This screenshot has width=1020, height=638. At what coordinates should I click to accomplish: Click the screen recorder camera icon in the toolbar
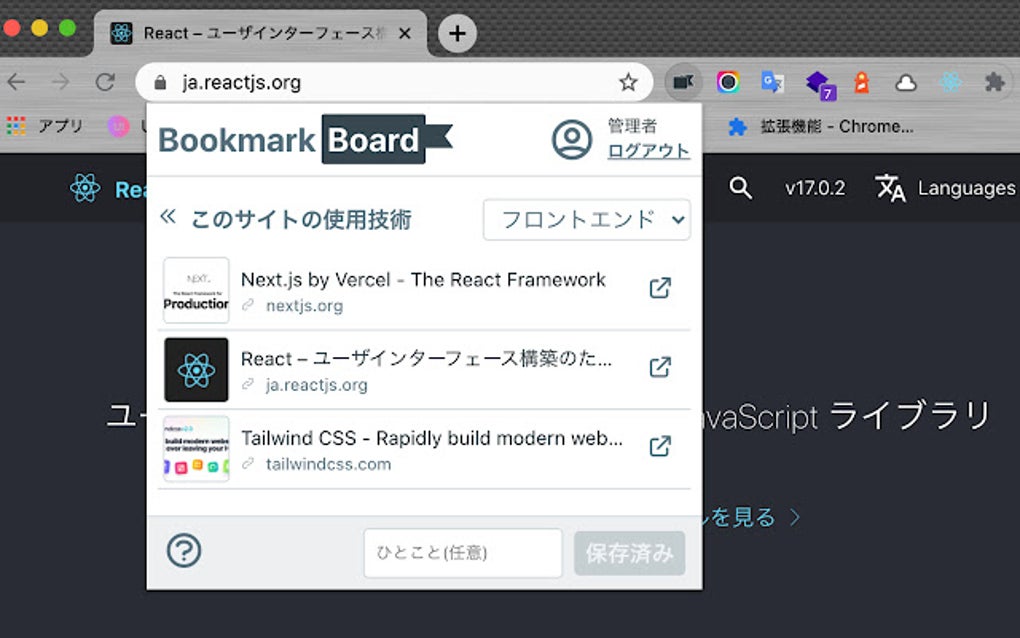point(684,82)
